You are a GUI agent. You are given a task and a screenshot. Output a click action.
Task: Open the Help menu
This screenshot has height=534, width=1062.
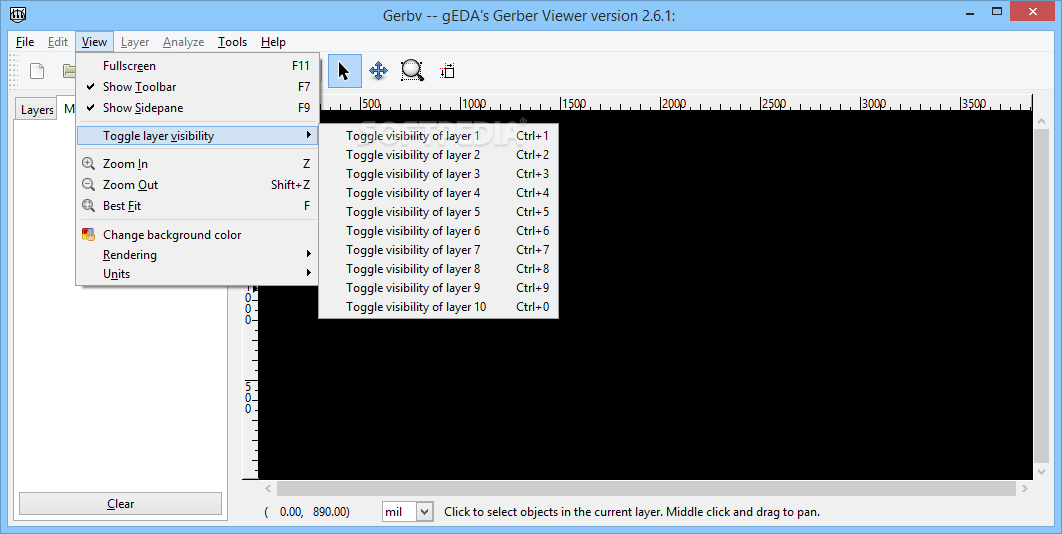click(273, 42)
